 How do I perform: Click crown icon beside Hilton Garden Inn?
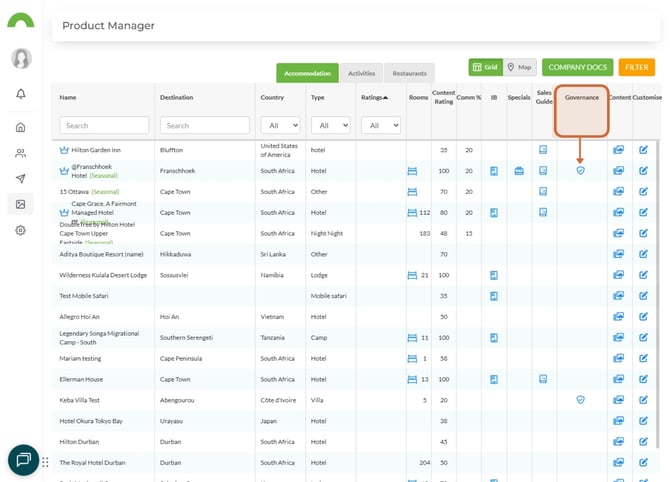point(64,150)
